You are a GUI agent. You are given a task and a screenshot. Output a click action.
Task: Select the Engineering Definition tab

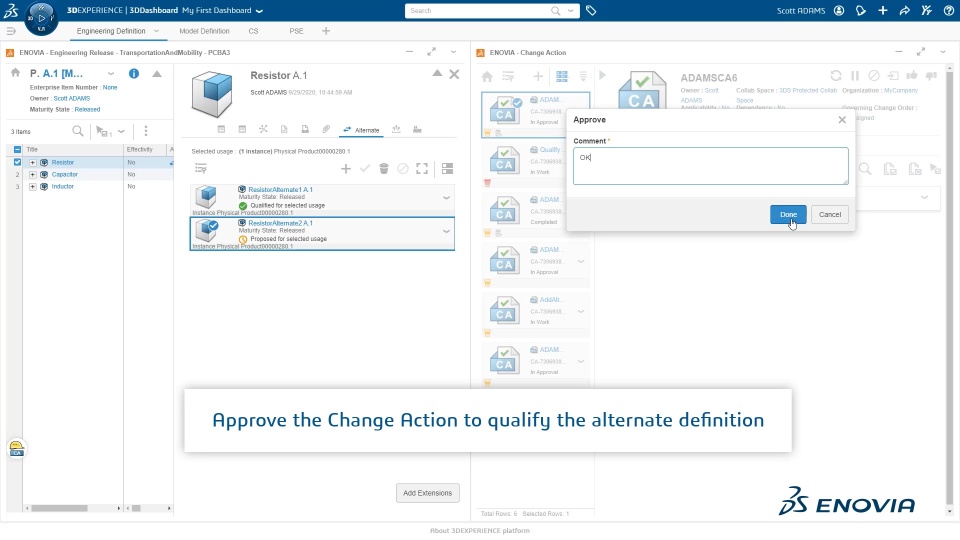tap(111, 31)
